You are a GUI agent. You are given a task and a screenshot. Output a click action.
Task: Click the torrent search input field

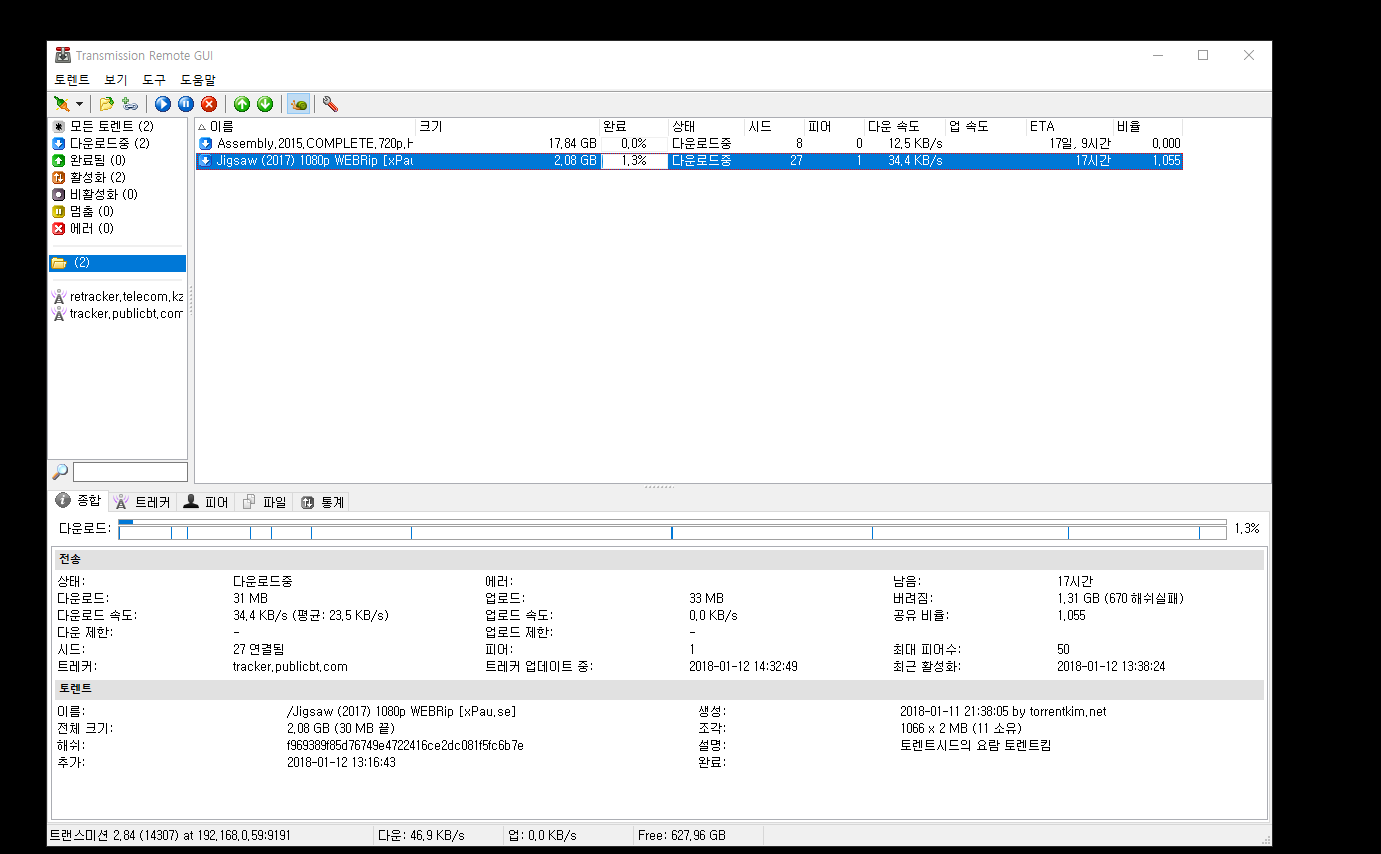[x=130, y=472]
